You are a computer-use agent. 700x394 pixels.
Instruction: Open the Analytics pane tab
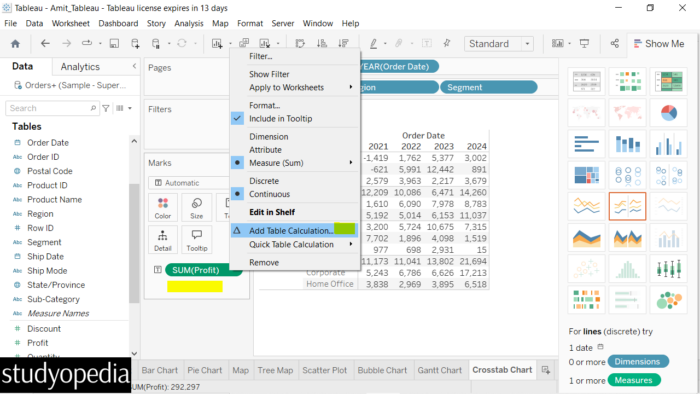pyautogui.click(x=80, y=66)
